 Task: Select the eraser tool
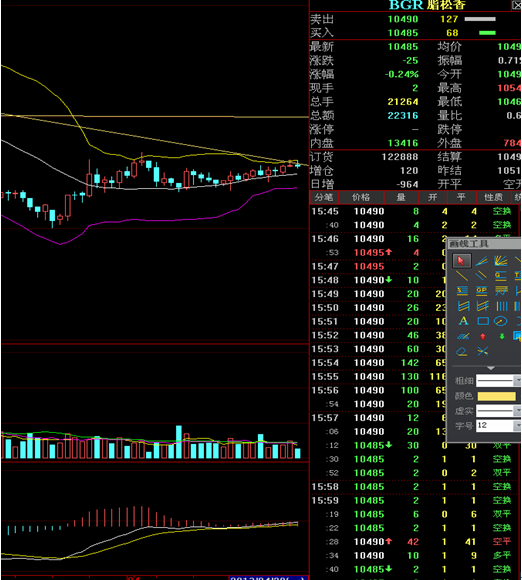pyautogui.click(x=462, y=351)
